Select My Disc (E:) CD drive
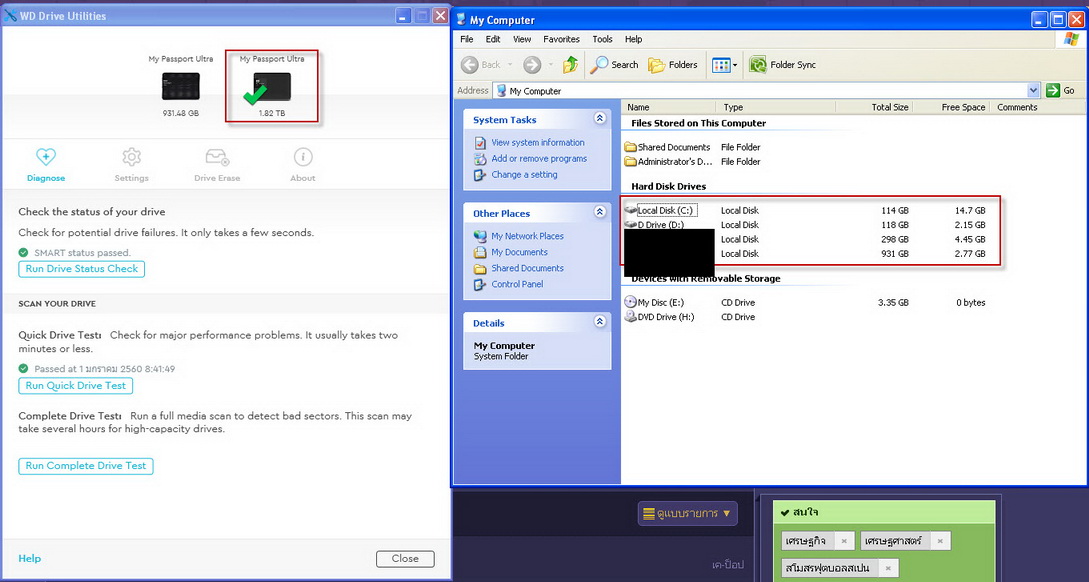The image size is (1089, 582). pyautogui.click(x=654, y=303)
